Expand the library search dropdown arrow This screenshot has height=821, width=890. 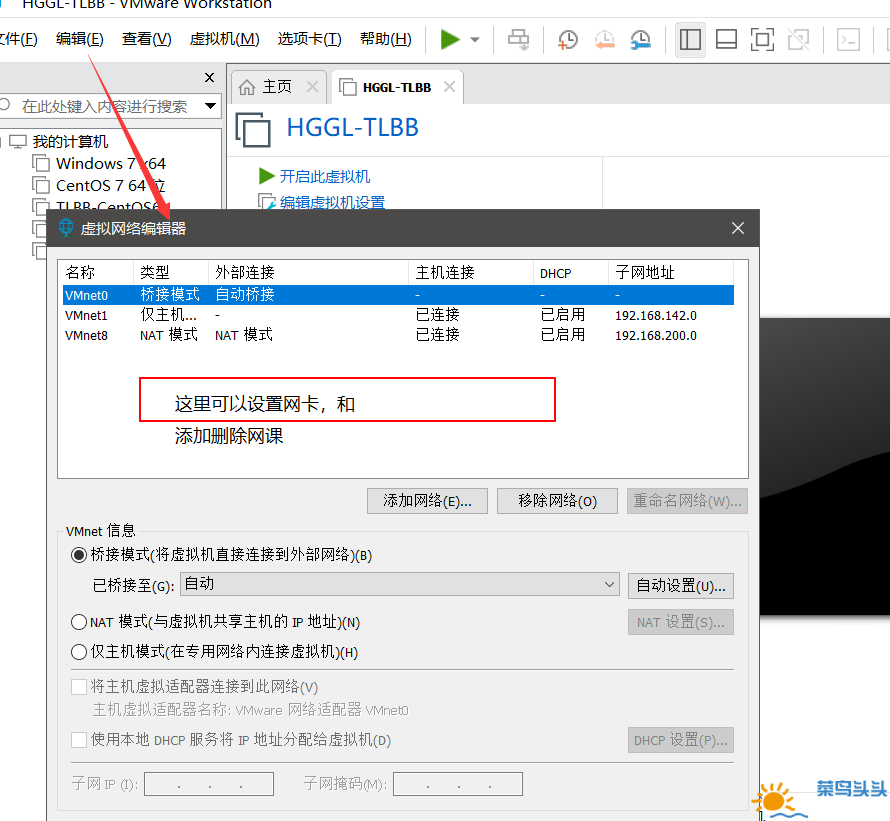tap(211, 106)
